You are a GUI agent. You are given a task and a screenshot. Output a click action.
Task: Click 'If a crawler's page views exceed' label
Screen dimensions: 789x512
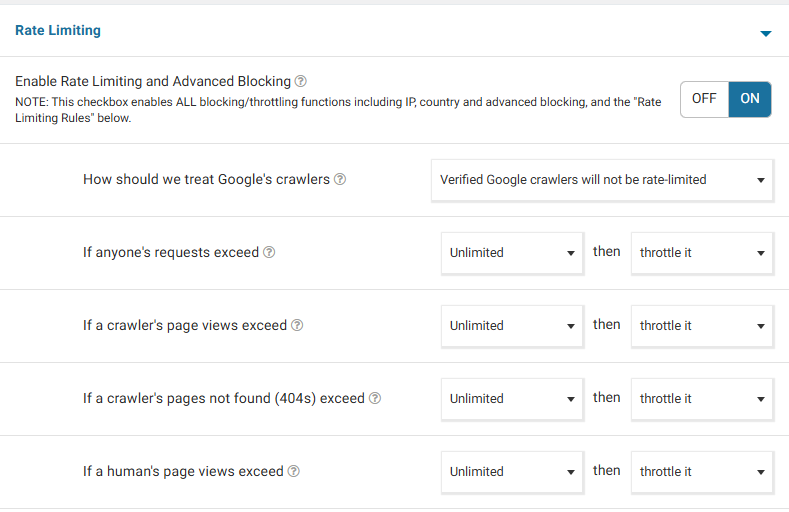[x=185, y=325]
